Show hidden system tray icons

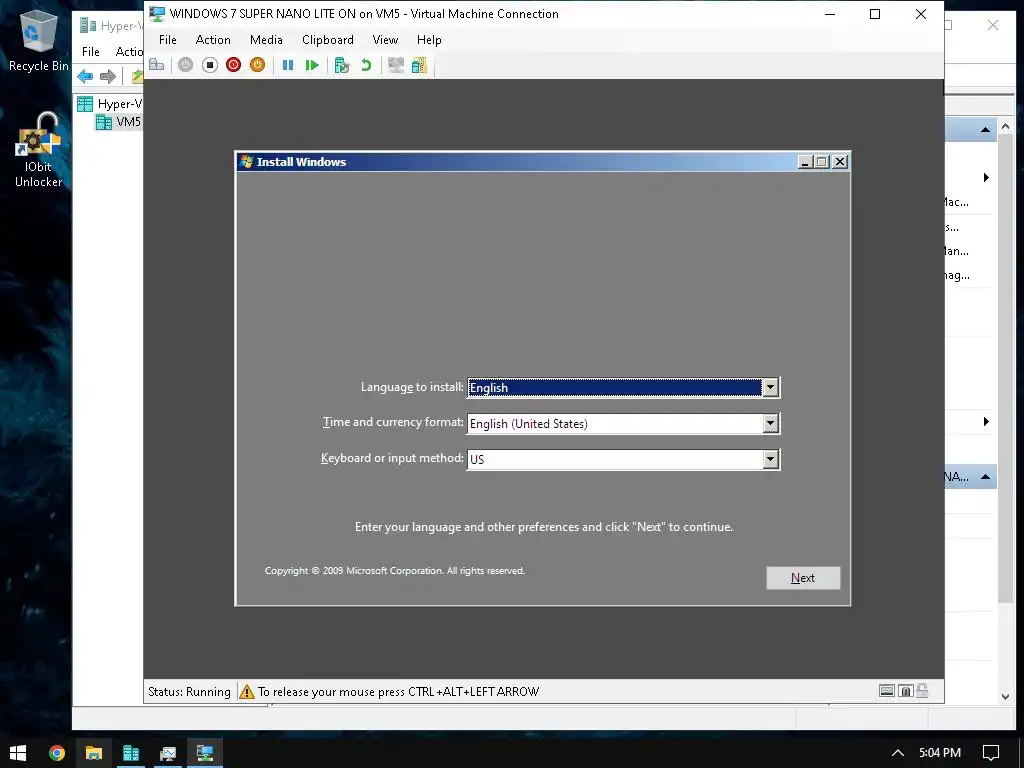click(x=898, y=753)
